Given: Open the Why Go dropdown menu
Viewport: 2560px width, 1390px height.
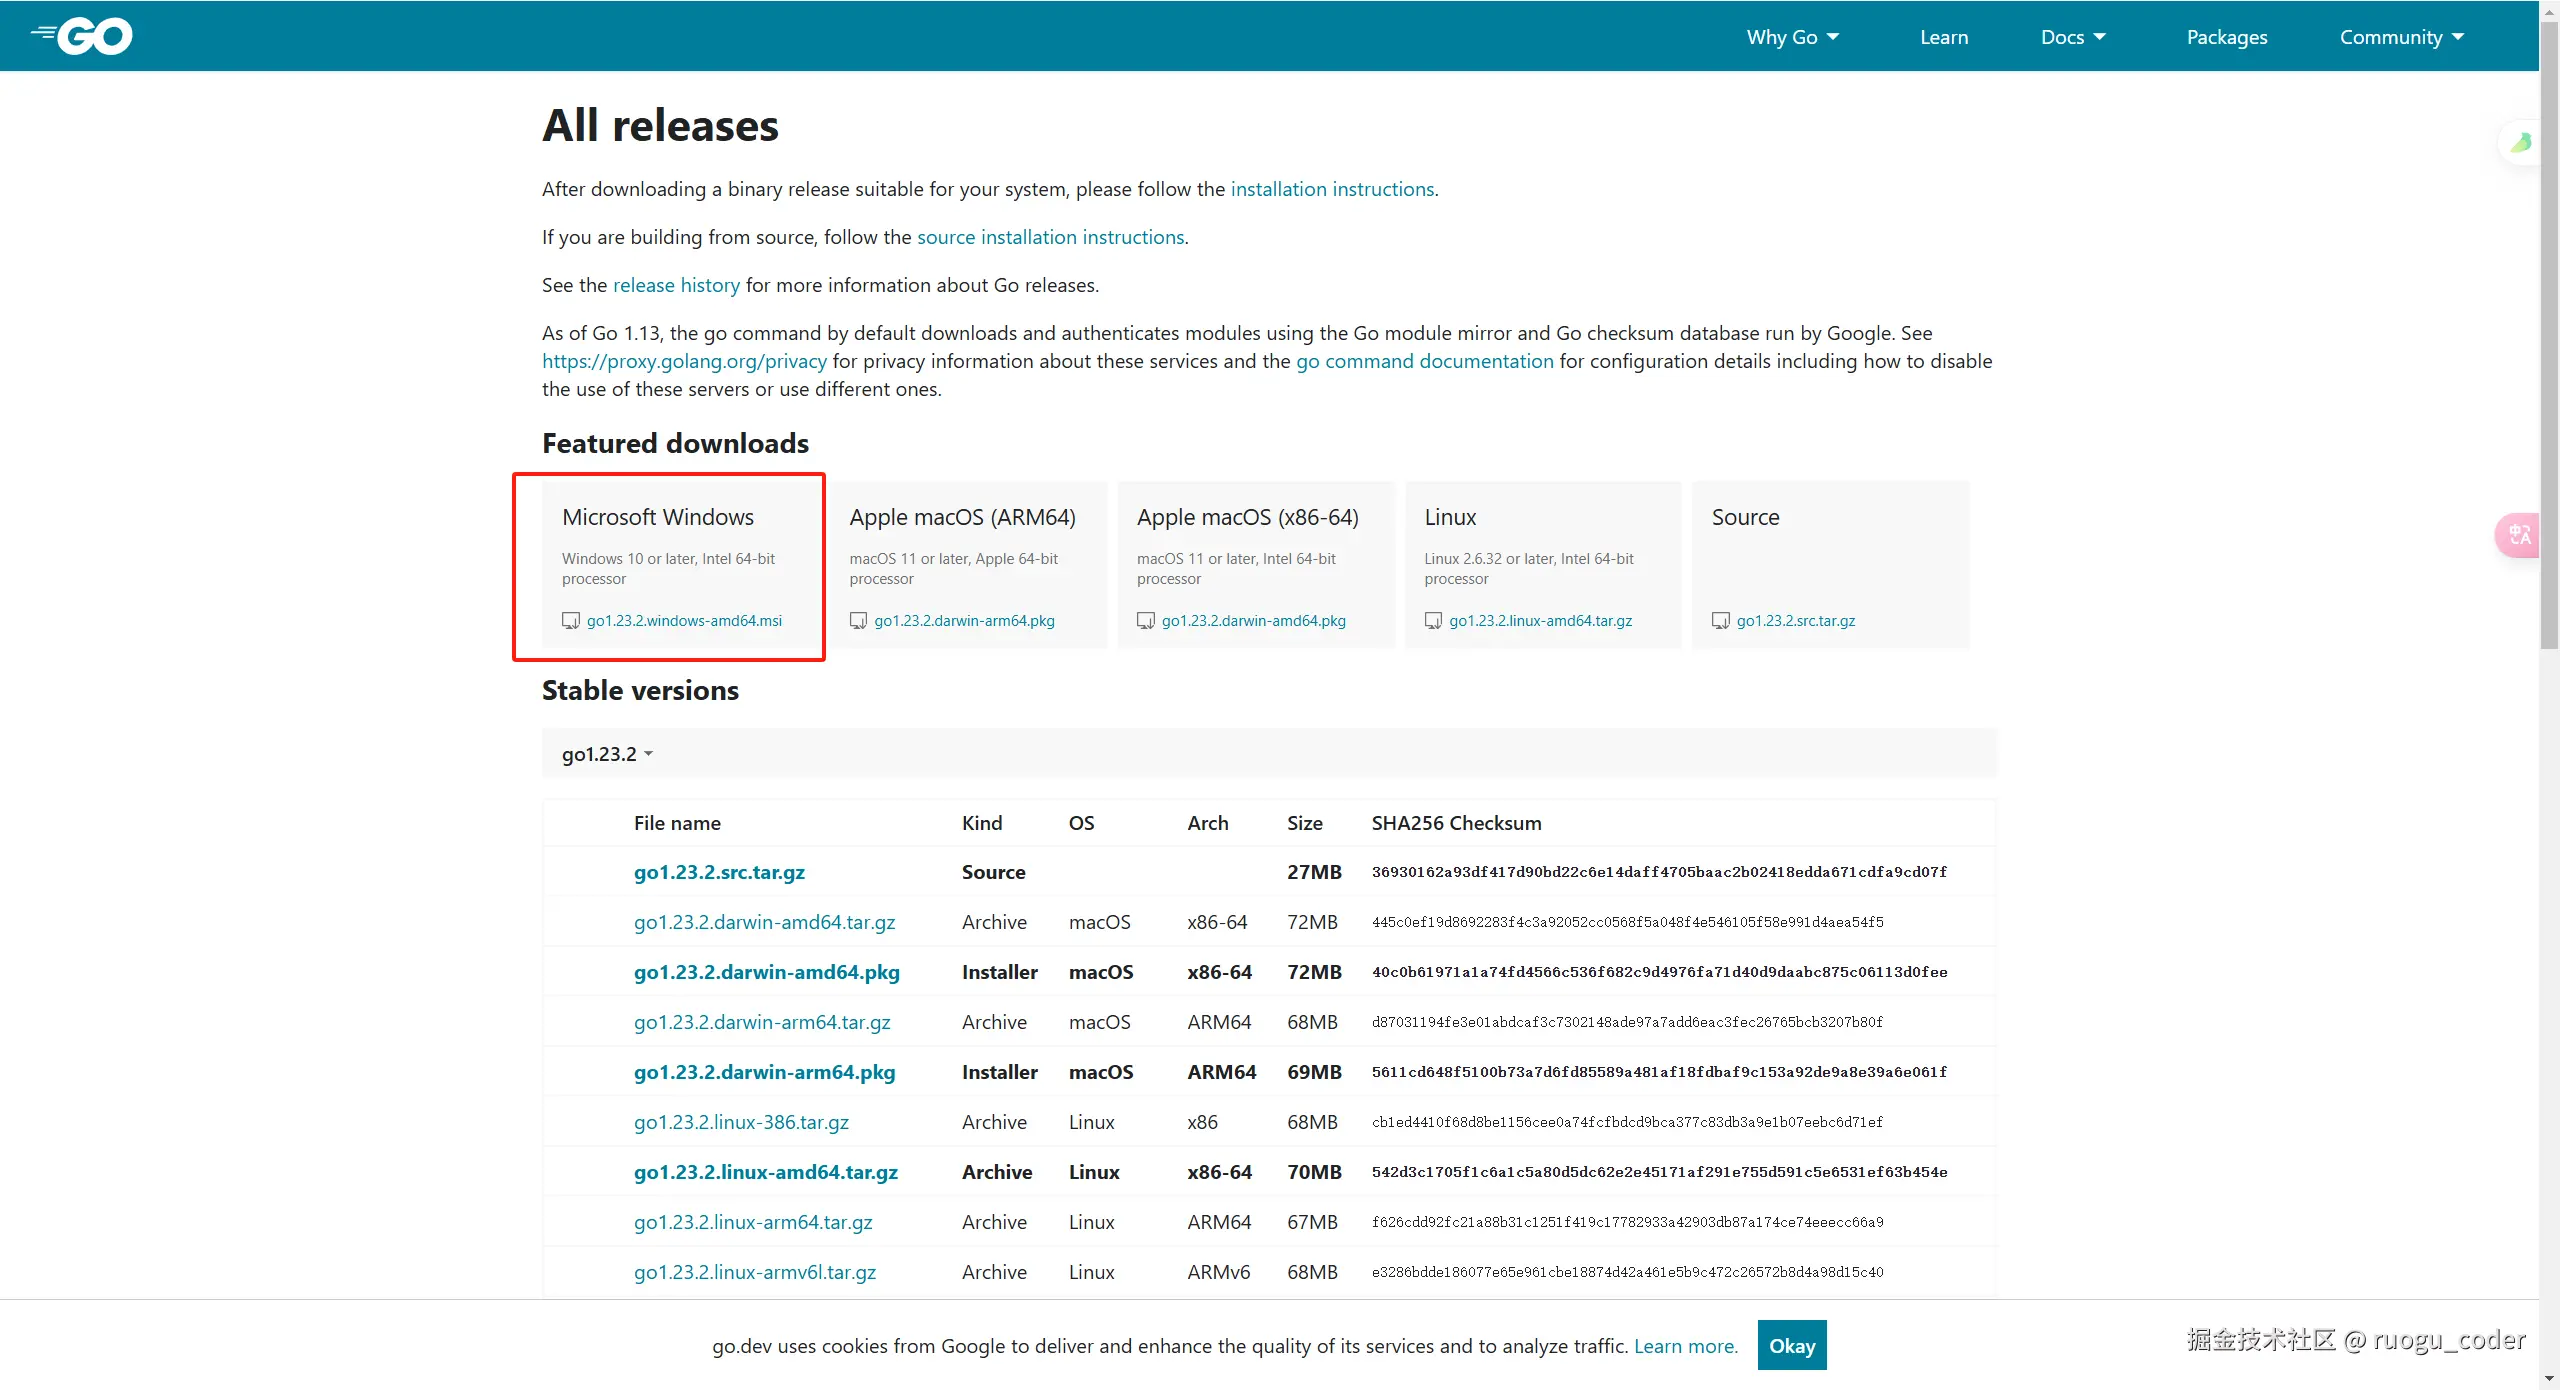Looking at the screenshot, I should coord(1792,37).
